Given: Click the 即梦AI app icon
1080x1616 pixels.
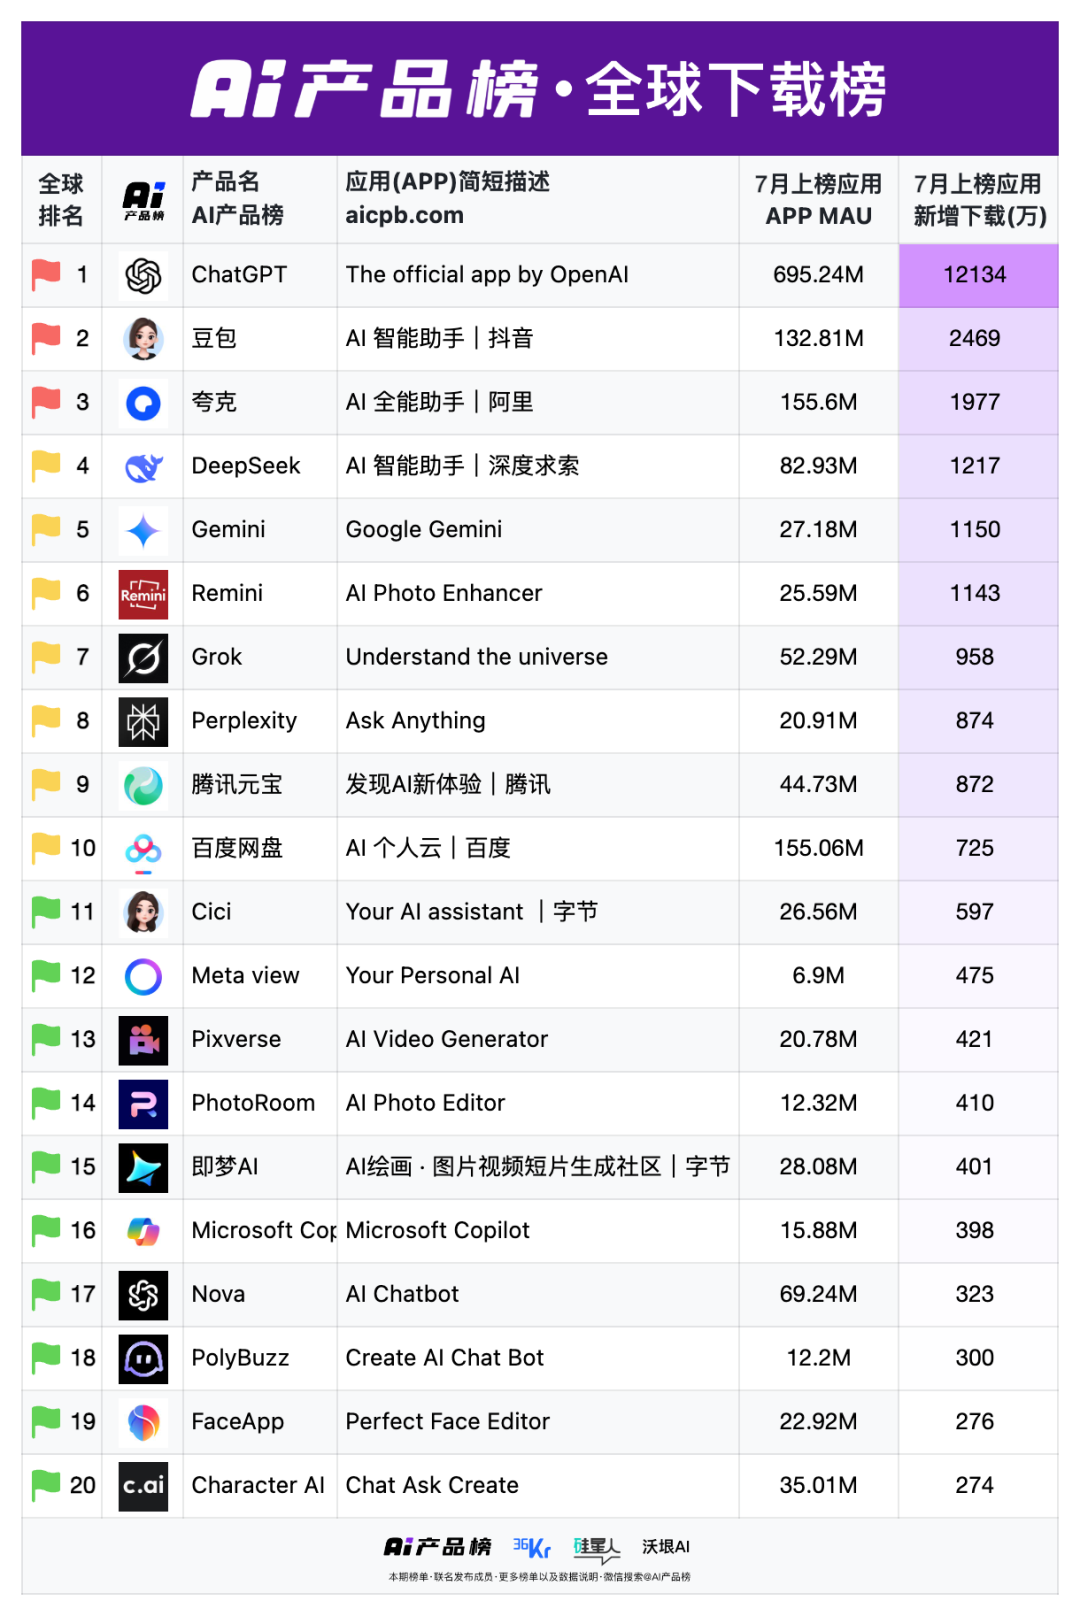Looking at the screenshot, I should (143, 1167).
